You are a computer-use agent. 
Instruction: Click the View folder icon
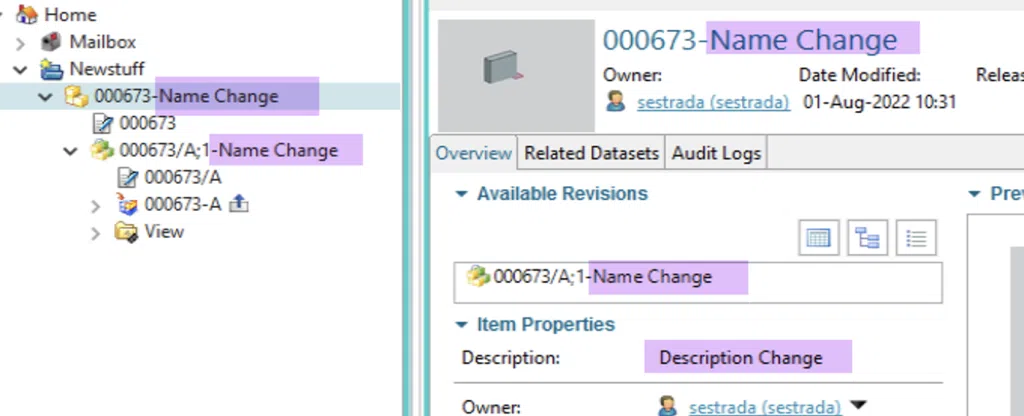click(x=126, y=232)
